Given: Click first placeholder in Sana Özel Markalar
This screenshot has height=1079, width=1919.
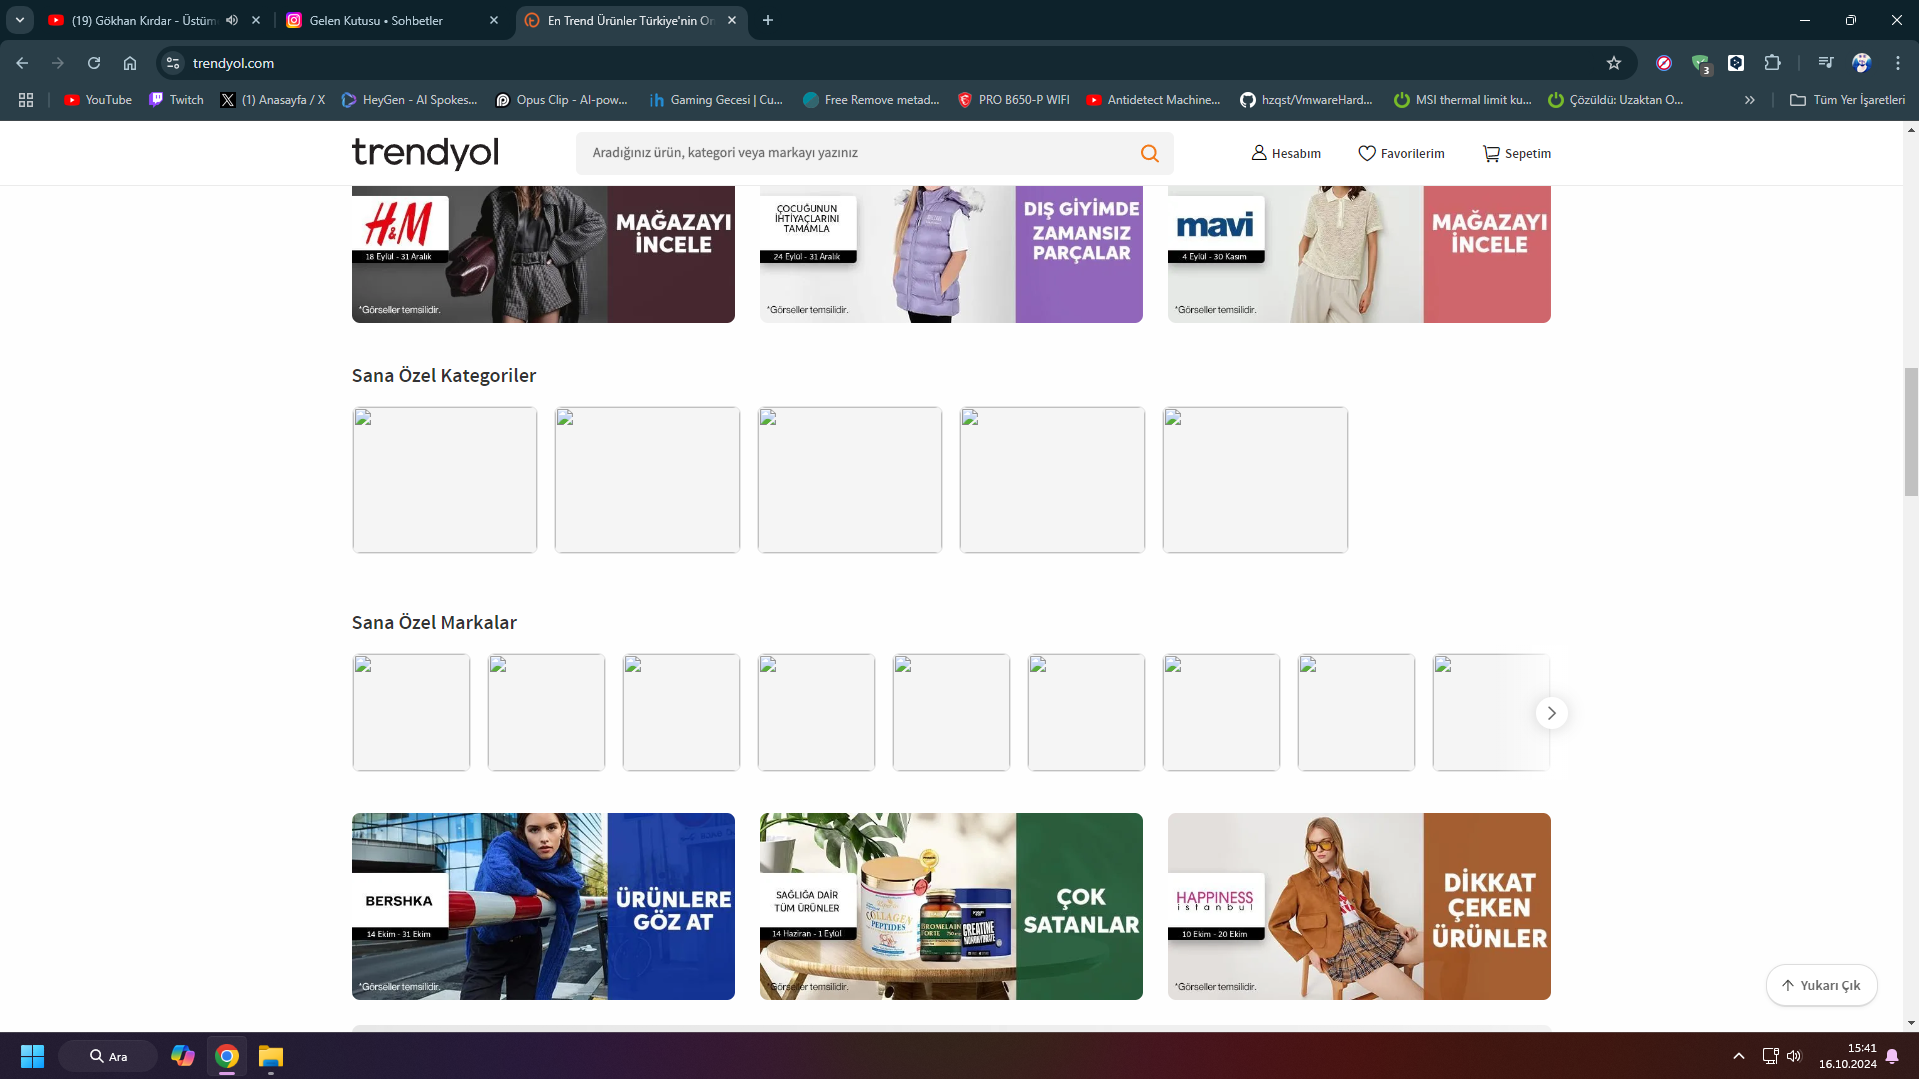Looking at the screenshot, I should coord(411,712).
